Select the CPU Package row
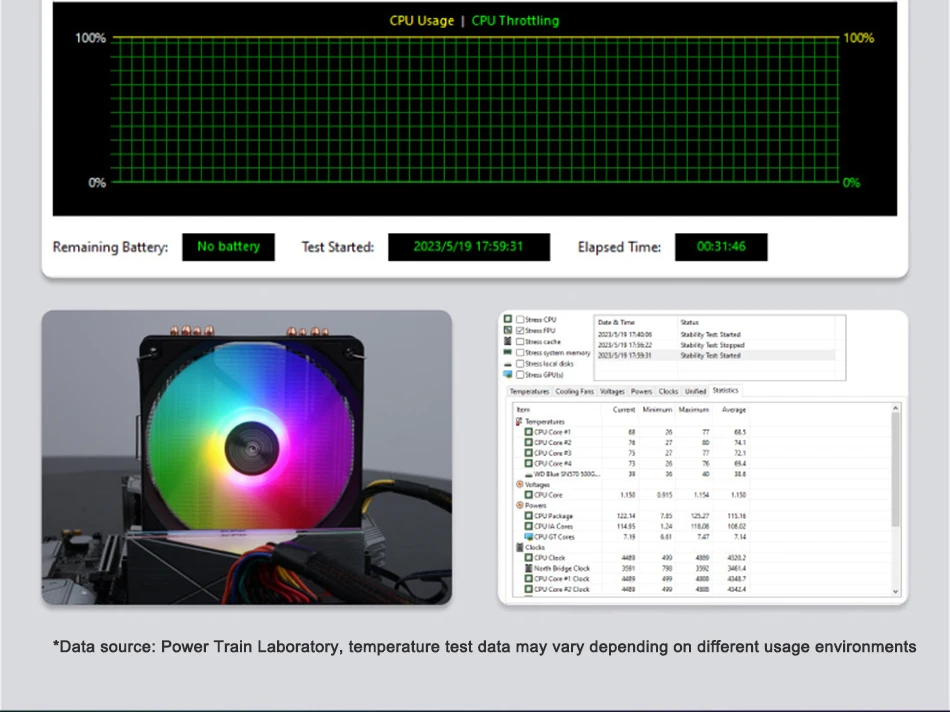The height and width of the screenshot is (712, 950). click(553, 516)
